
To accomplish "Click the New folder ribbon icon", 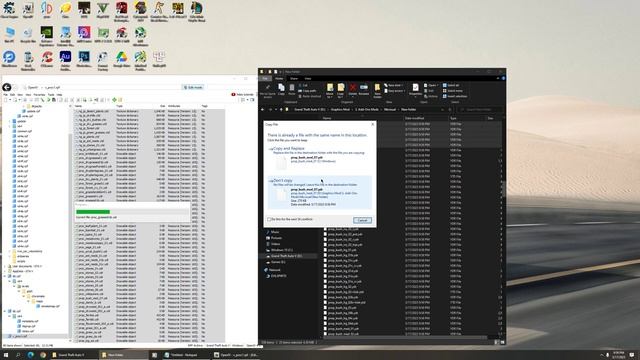I will pos(378,91).
